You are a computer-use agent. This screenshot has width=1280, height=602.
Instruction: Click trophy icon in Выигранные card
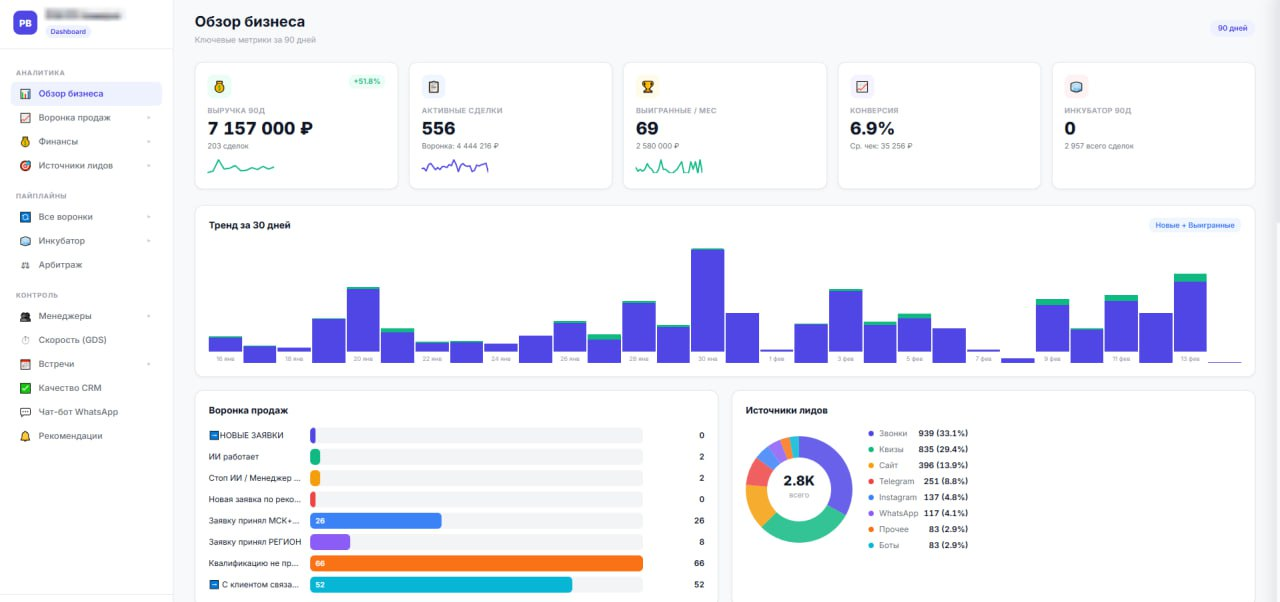pos(647,86)
